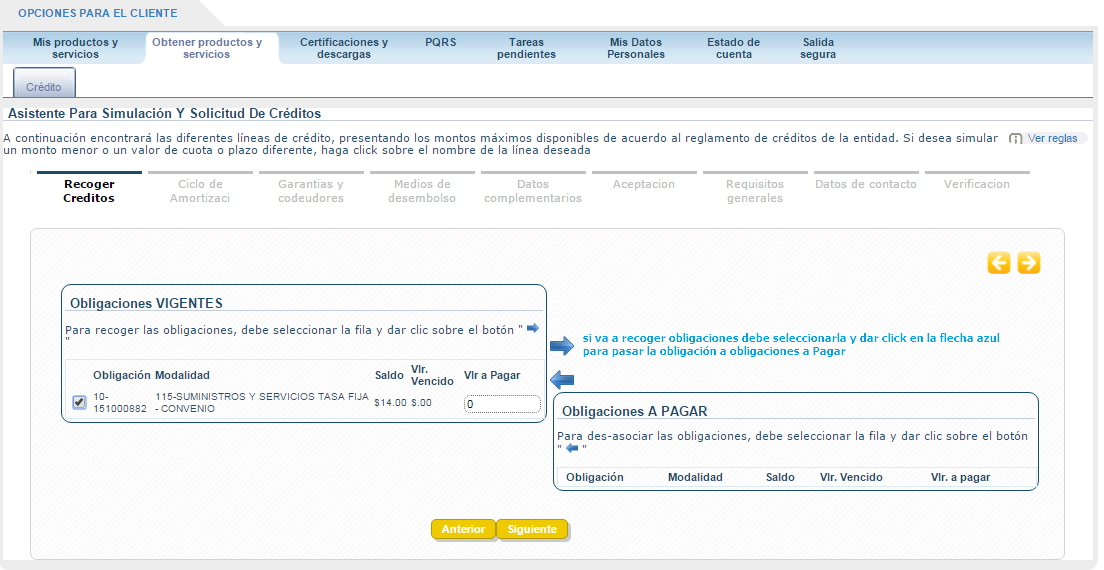The height and width of the screenshot is (570, 1104).
Task: Click the yellow right arrow icon
Action: [x=1029, y=263]
